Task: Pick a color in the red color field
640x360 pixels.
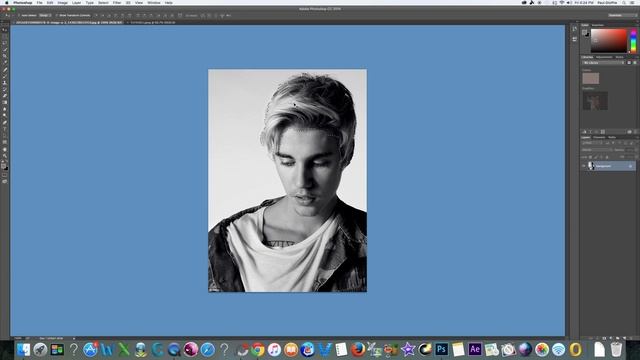Action: pyautogui.click(x=608, y=40)
